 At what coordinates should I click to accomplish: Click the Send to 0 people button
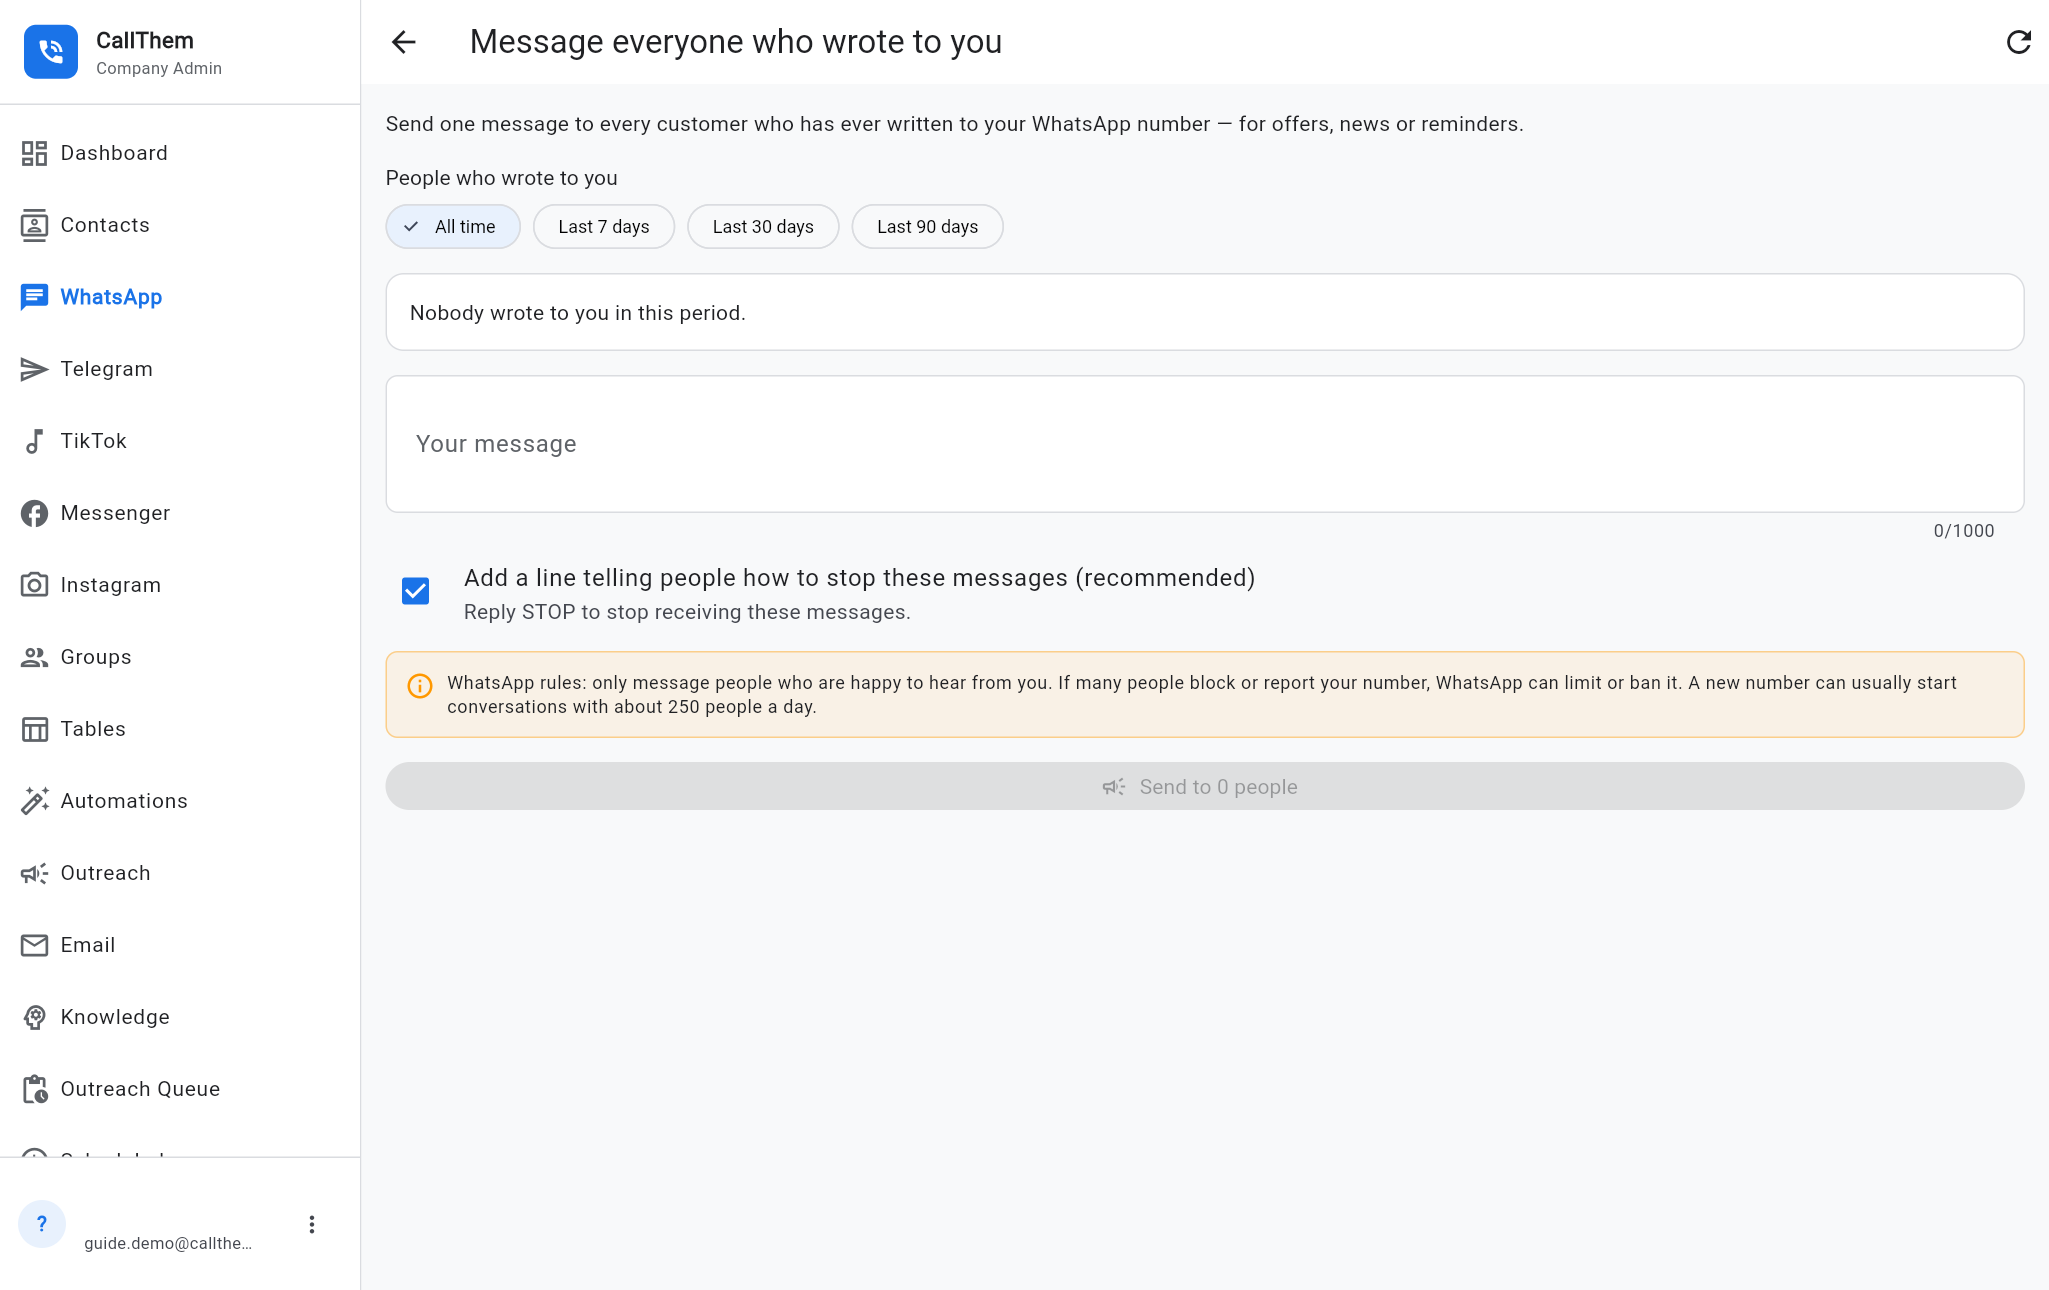pyautogui.click(x=1205, y=787)
